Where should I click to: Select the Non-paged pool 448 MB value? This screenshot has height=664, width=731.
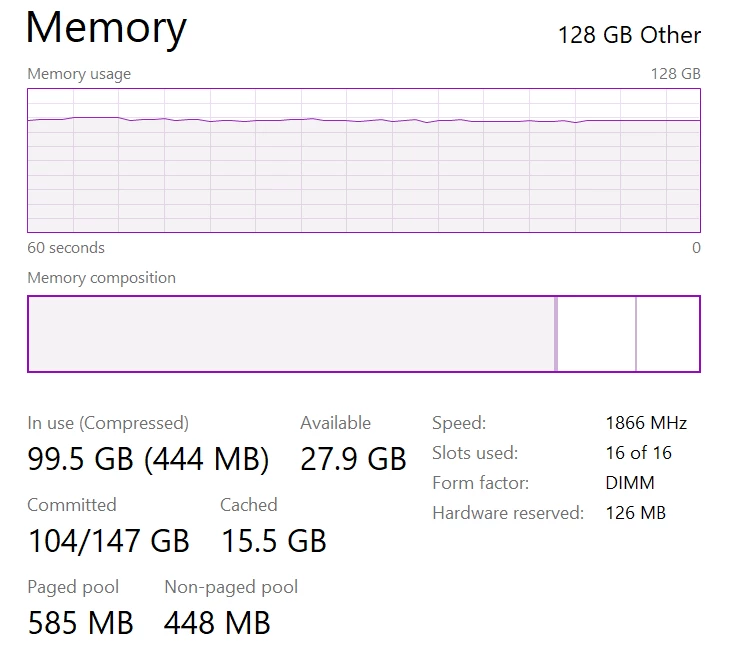[x=217, y=623]
